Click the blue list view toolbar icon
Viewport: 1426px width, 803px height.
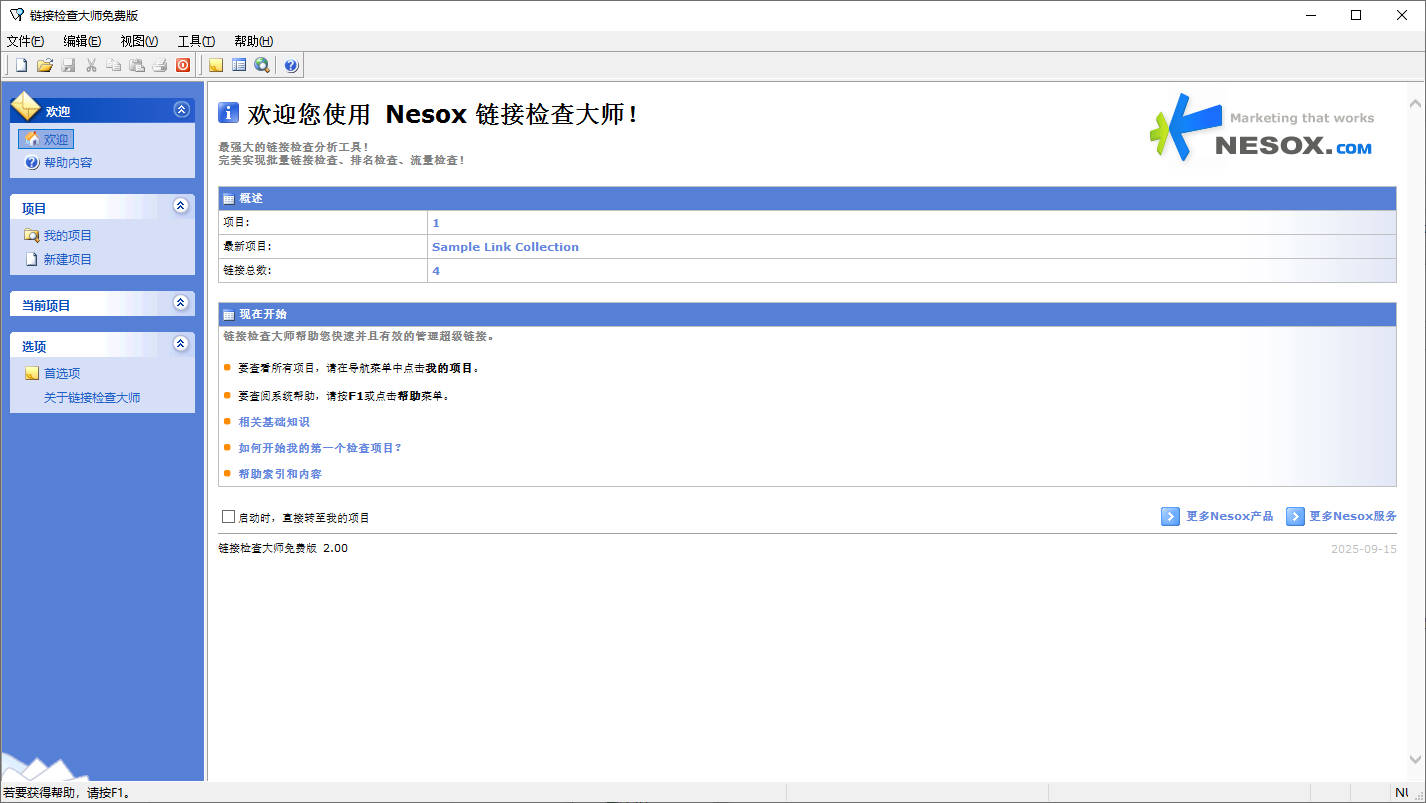tap(238, 66)
